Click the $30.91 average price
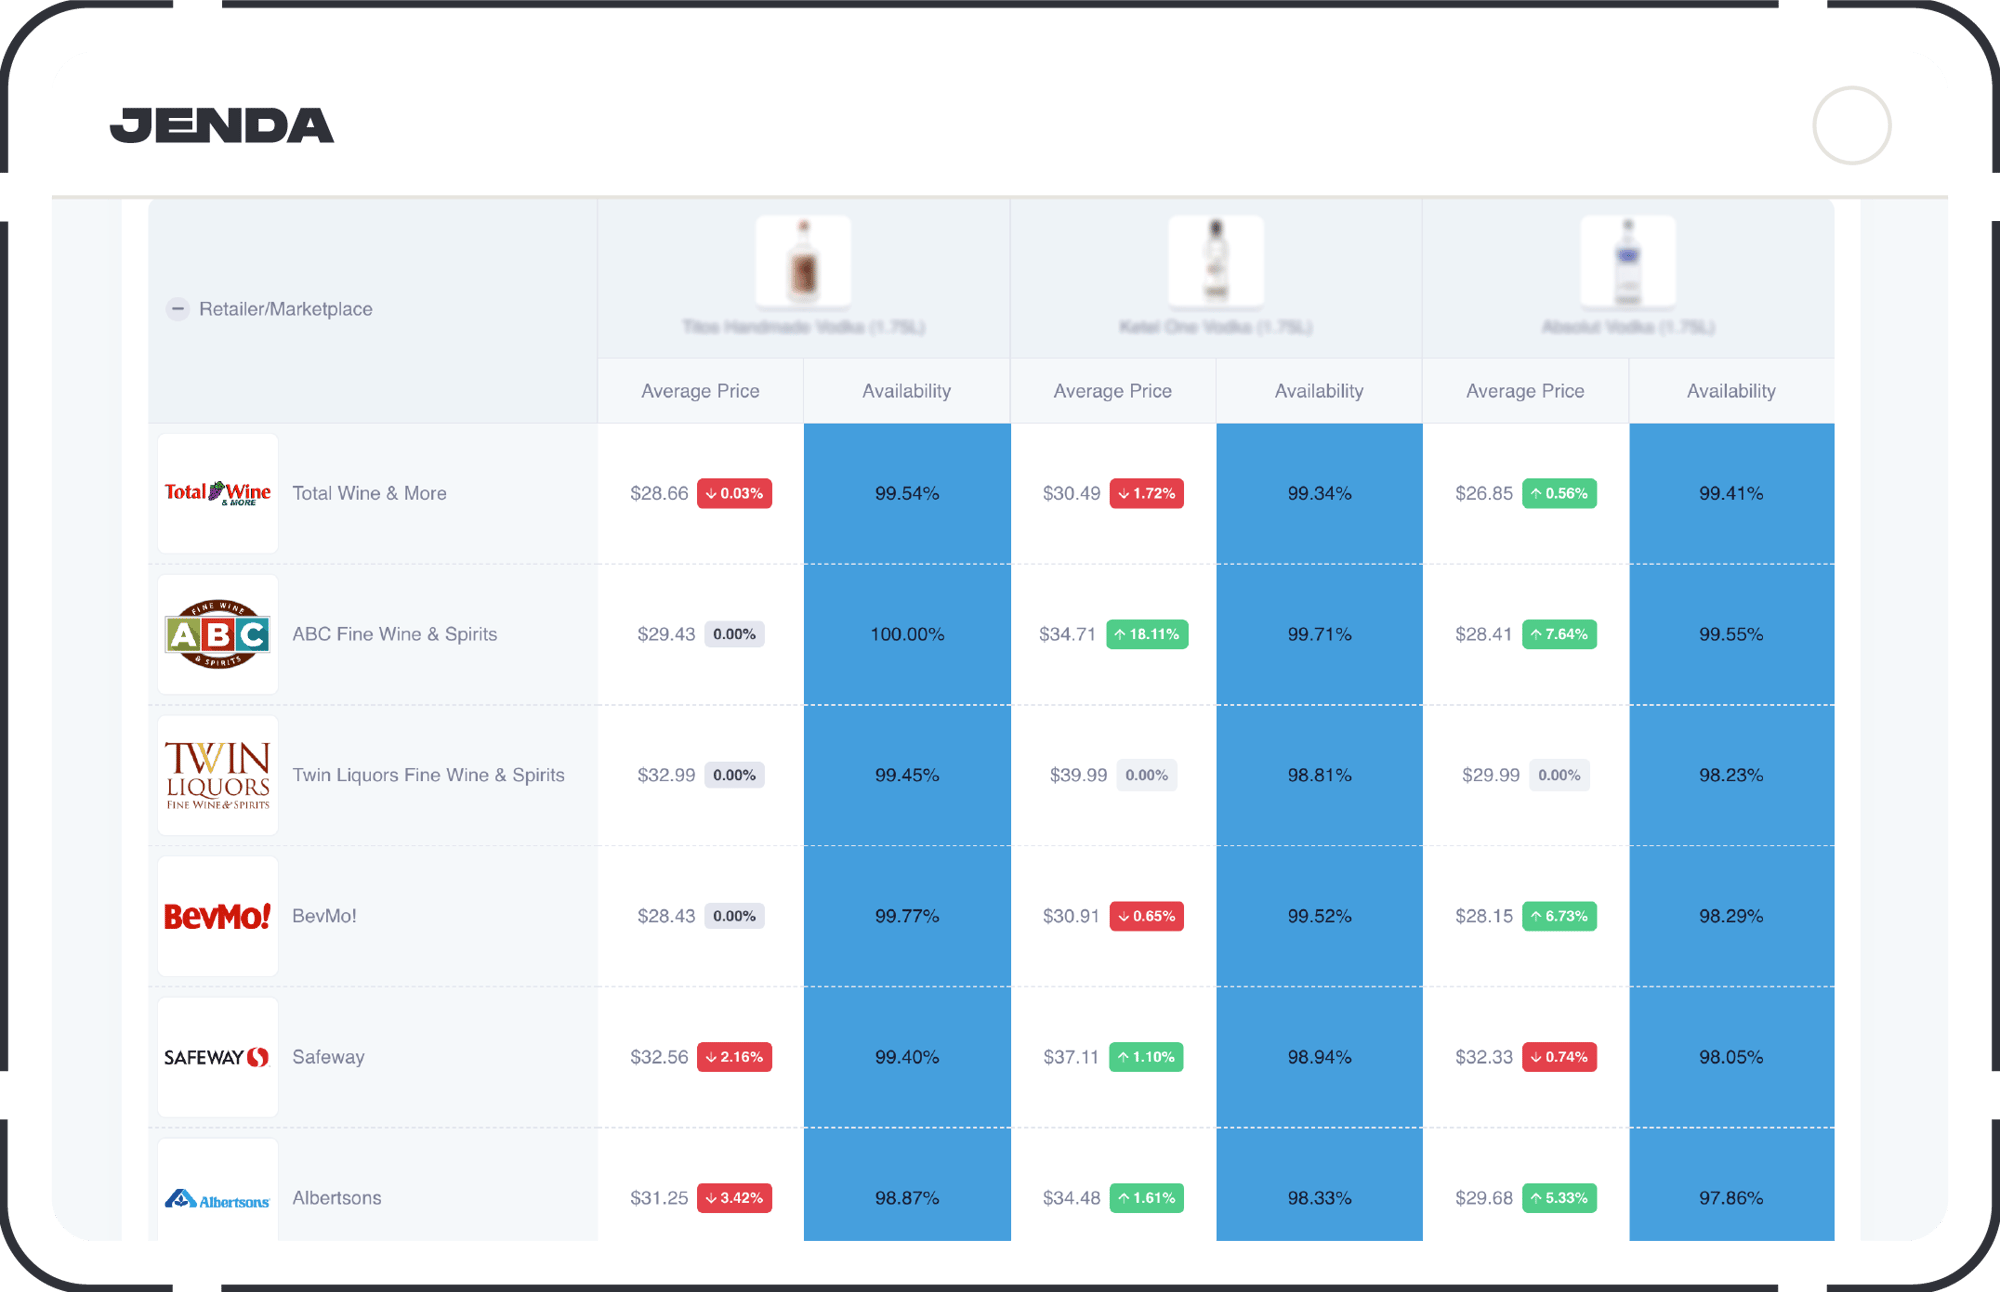The height and width of the screenshot is (1292, 2000). click(1071, 916)
